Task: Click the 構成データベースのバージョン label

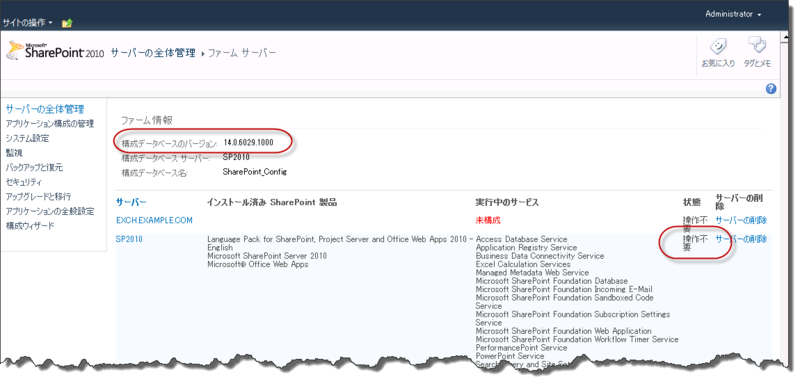Action: coord(169,144)
